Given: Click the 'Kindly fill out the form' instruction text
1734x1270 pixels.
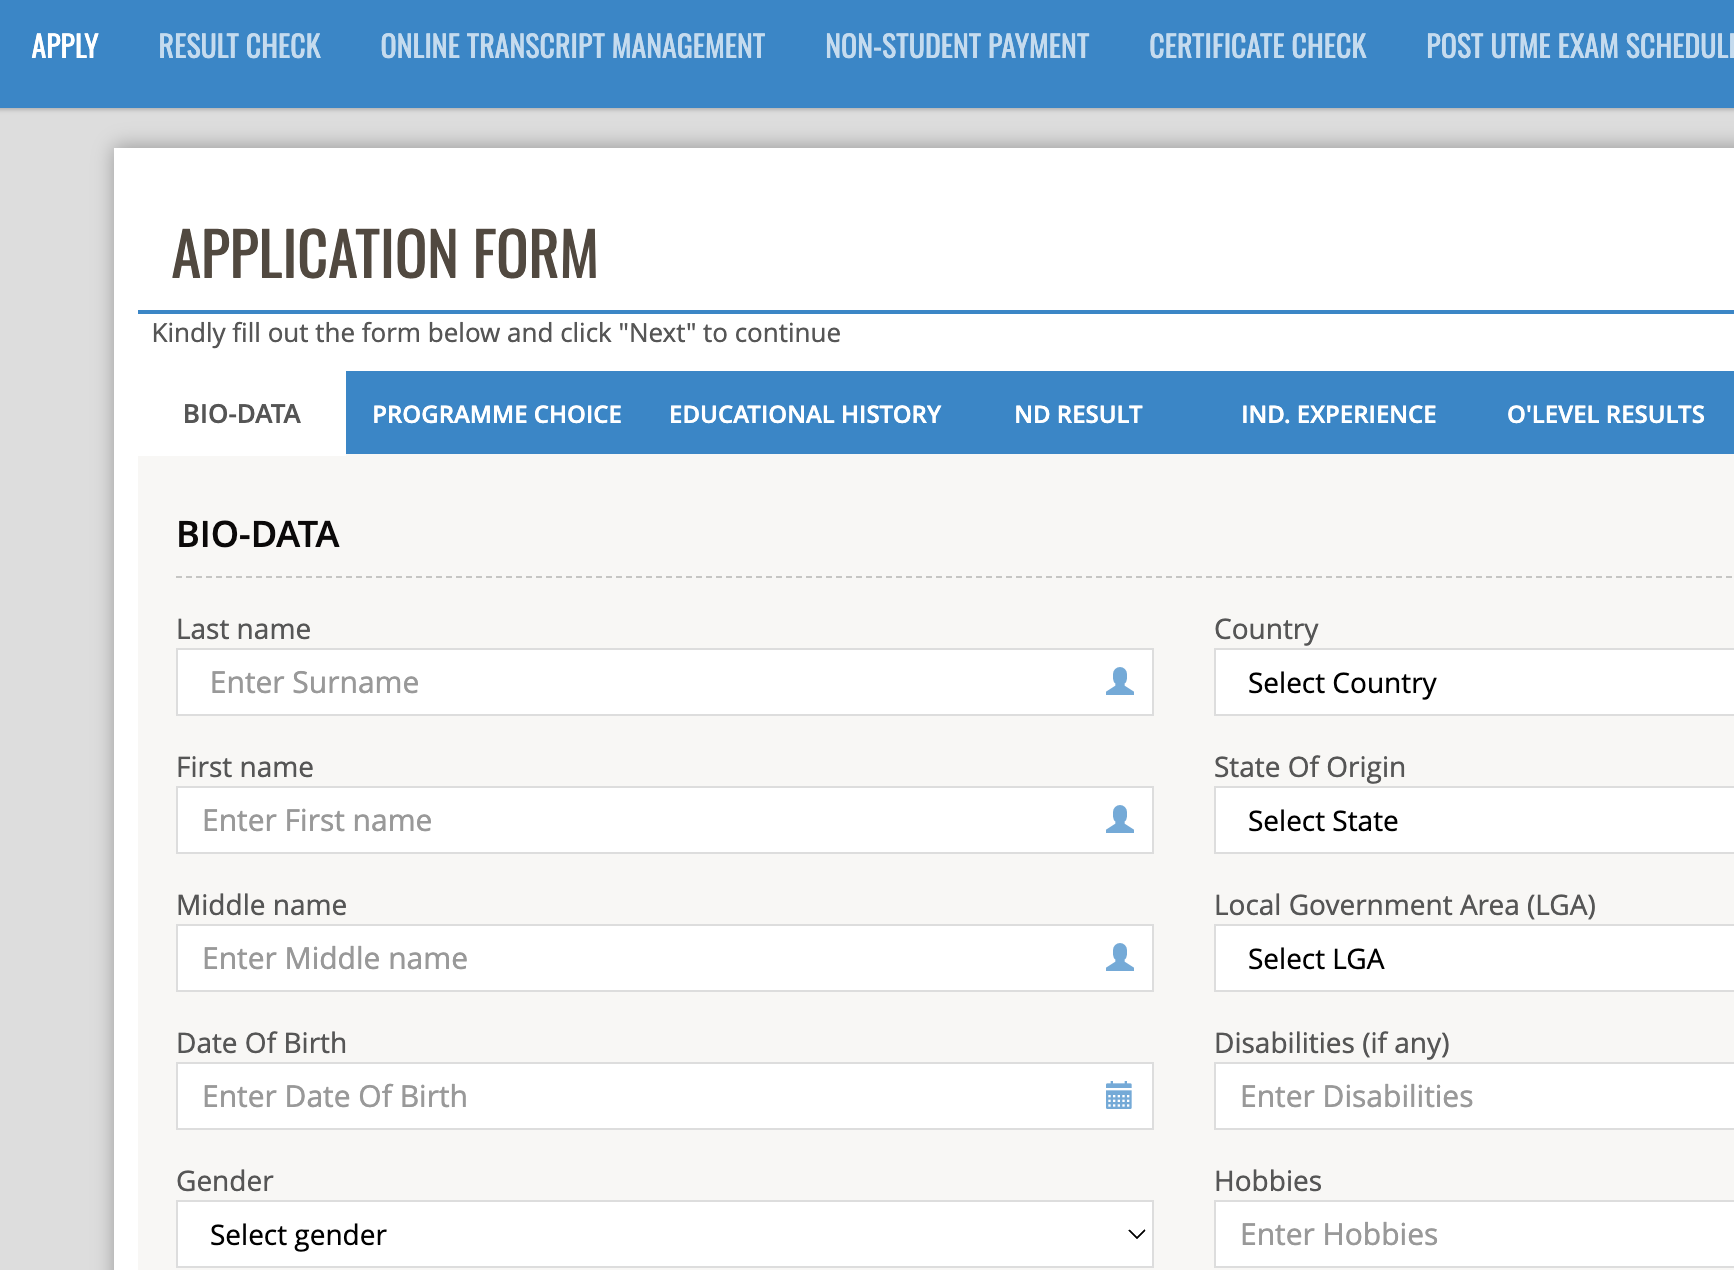Looking at the screenshot, I should pos(496,333).
